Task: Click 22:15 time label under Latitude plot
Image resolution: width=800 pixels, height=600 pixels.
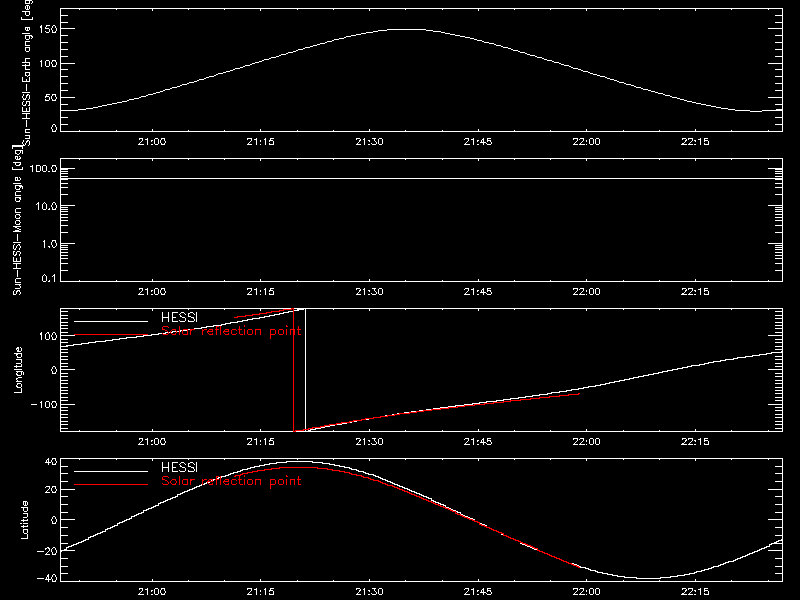Action: pos(695,591)
